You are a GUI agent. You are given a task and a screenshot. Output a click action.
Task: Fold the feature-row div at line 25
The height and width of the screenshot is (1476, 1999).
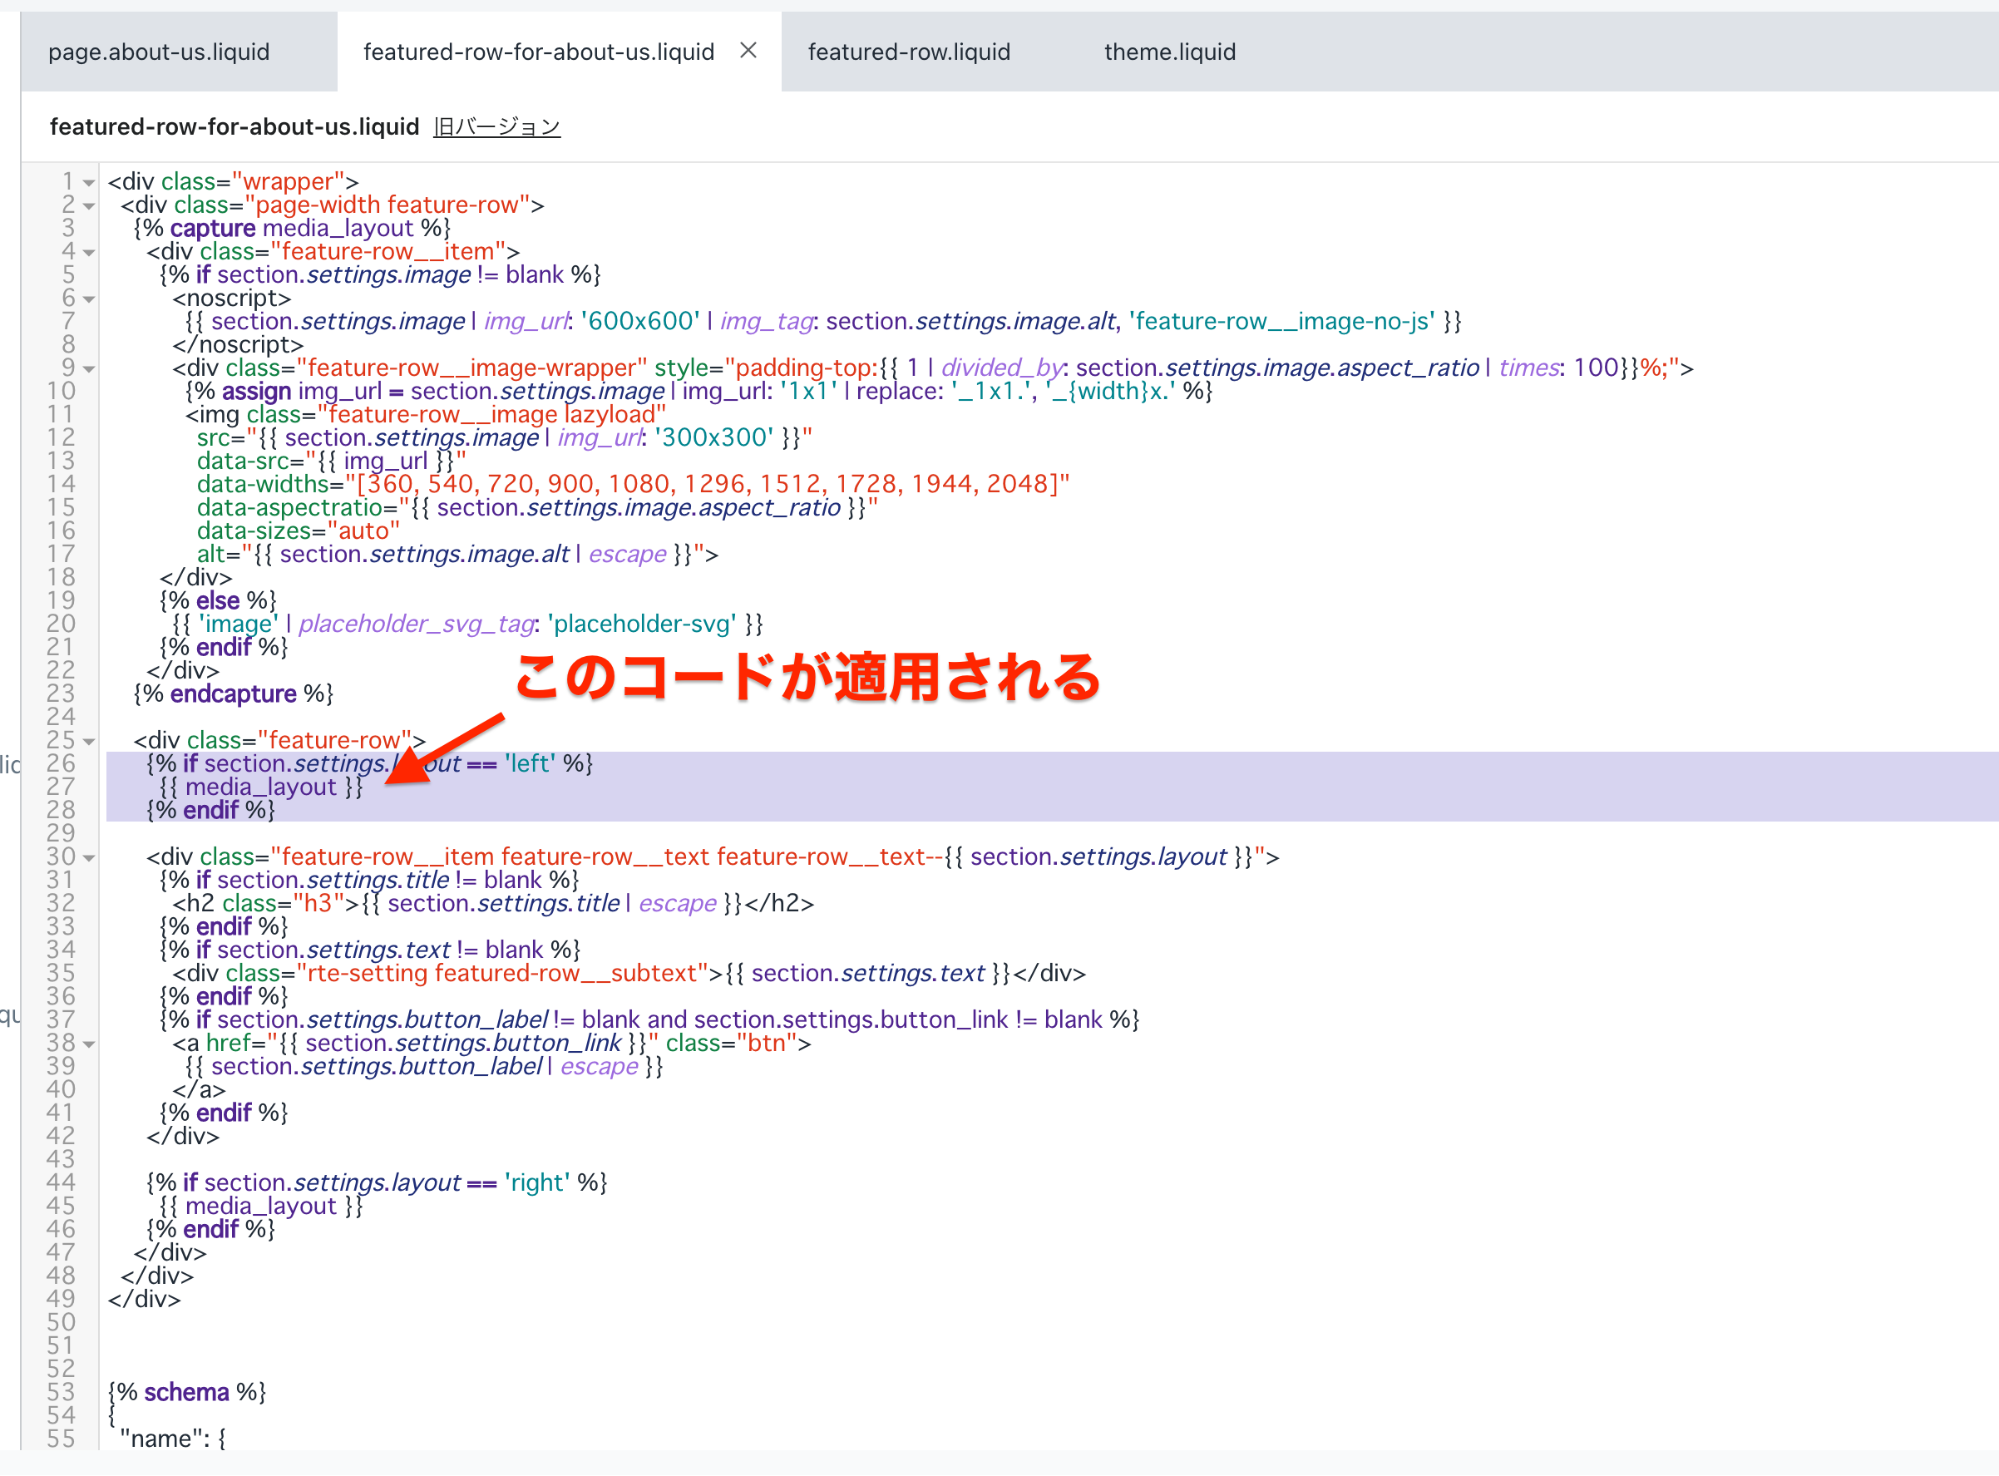coord(89,742)
